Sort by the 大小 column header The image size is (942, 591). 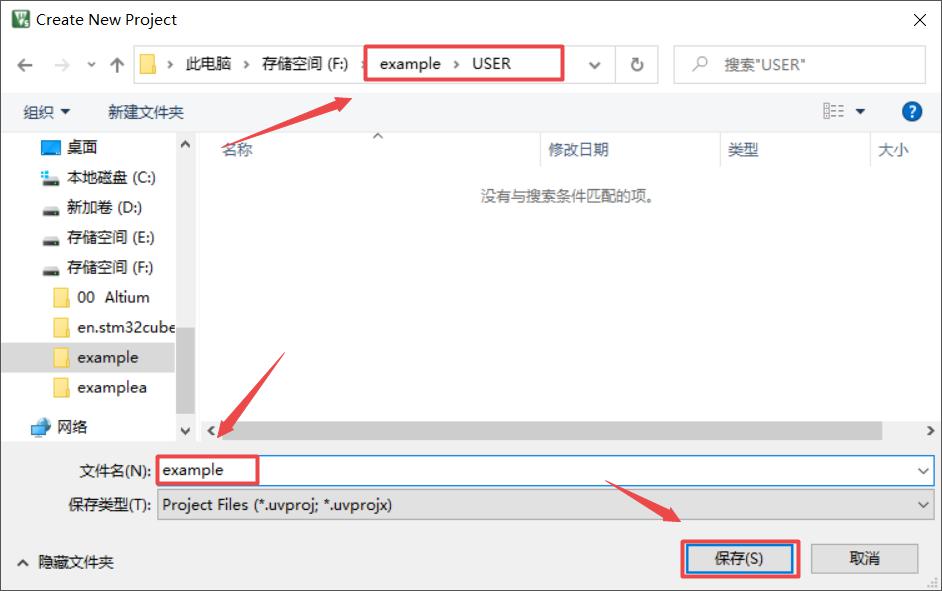click(893, 149)
